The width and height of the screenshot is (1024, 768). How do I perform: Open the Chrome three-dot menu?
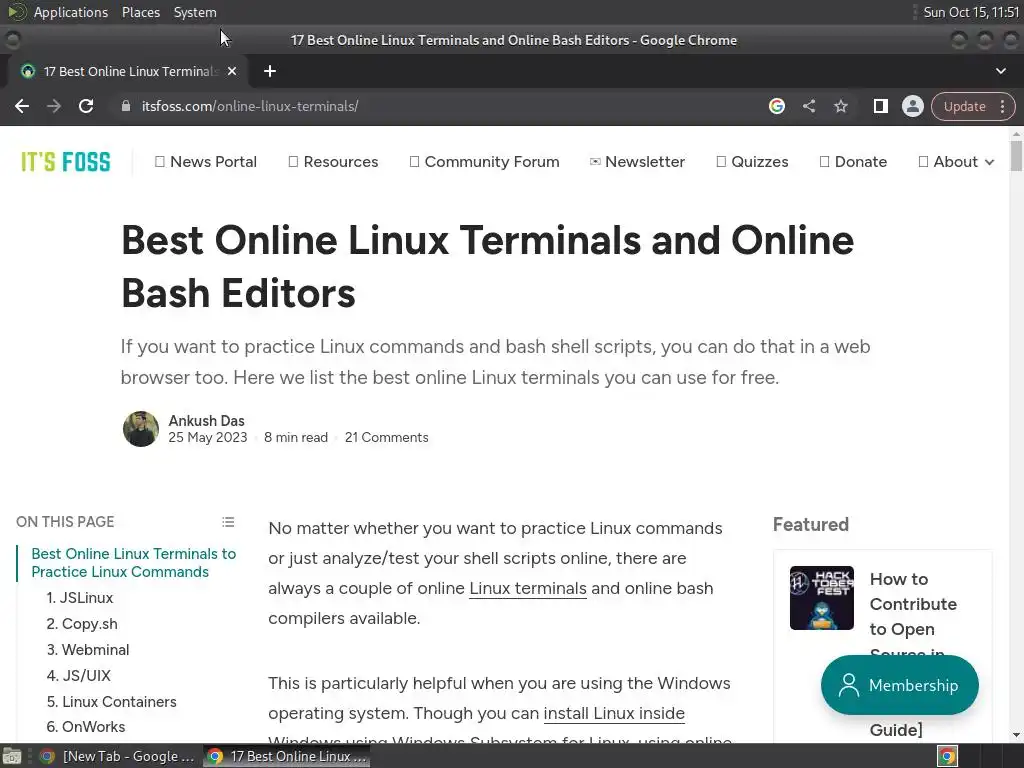click(x=1002, y=106)
